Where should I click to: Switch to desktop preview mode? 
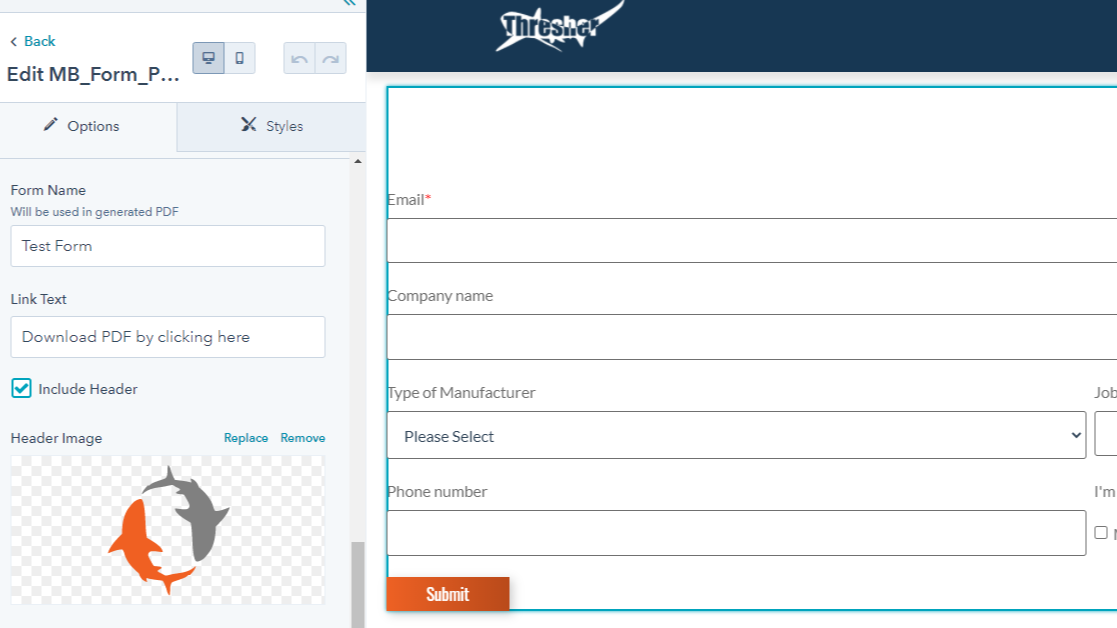coord(208,58)
